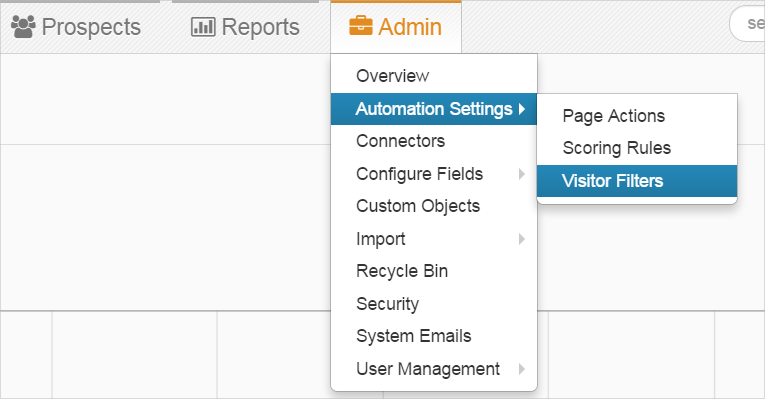Choose Page Actions in the submenu
This screenshot has width=765, height=399.
pyautogui.click(x=637, y=116)
